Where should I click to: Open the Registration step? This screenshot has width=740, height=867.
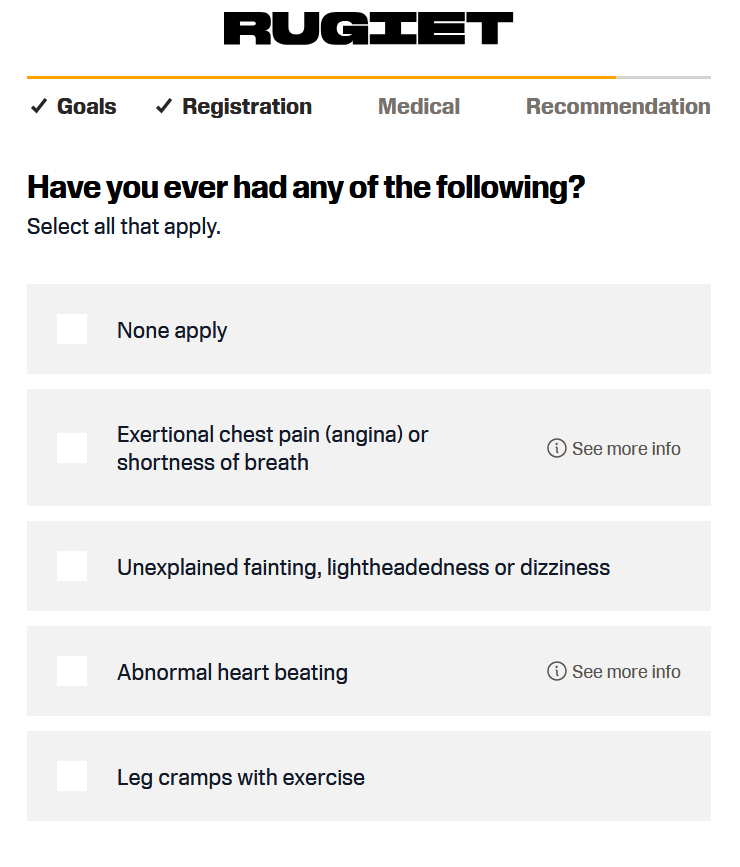click(x=247, y=106)
